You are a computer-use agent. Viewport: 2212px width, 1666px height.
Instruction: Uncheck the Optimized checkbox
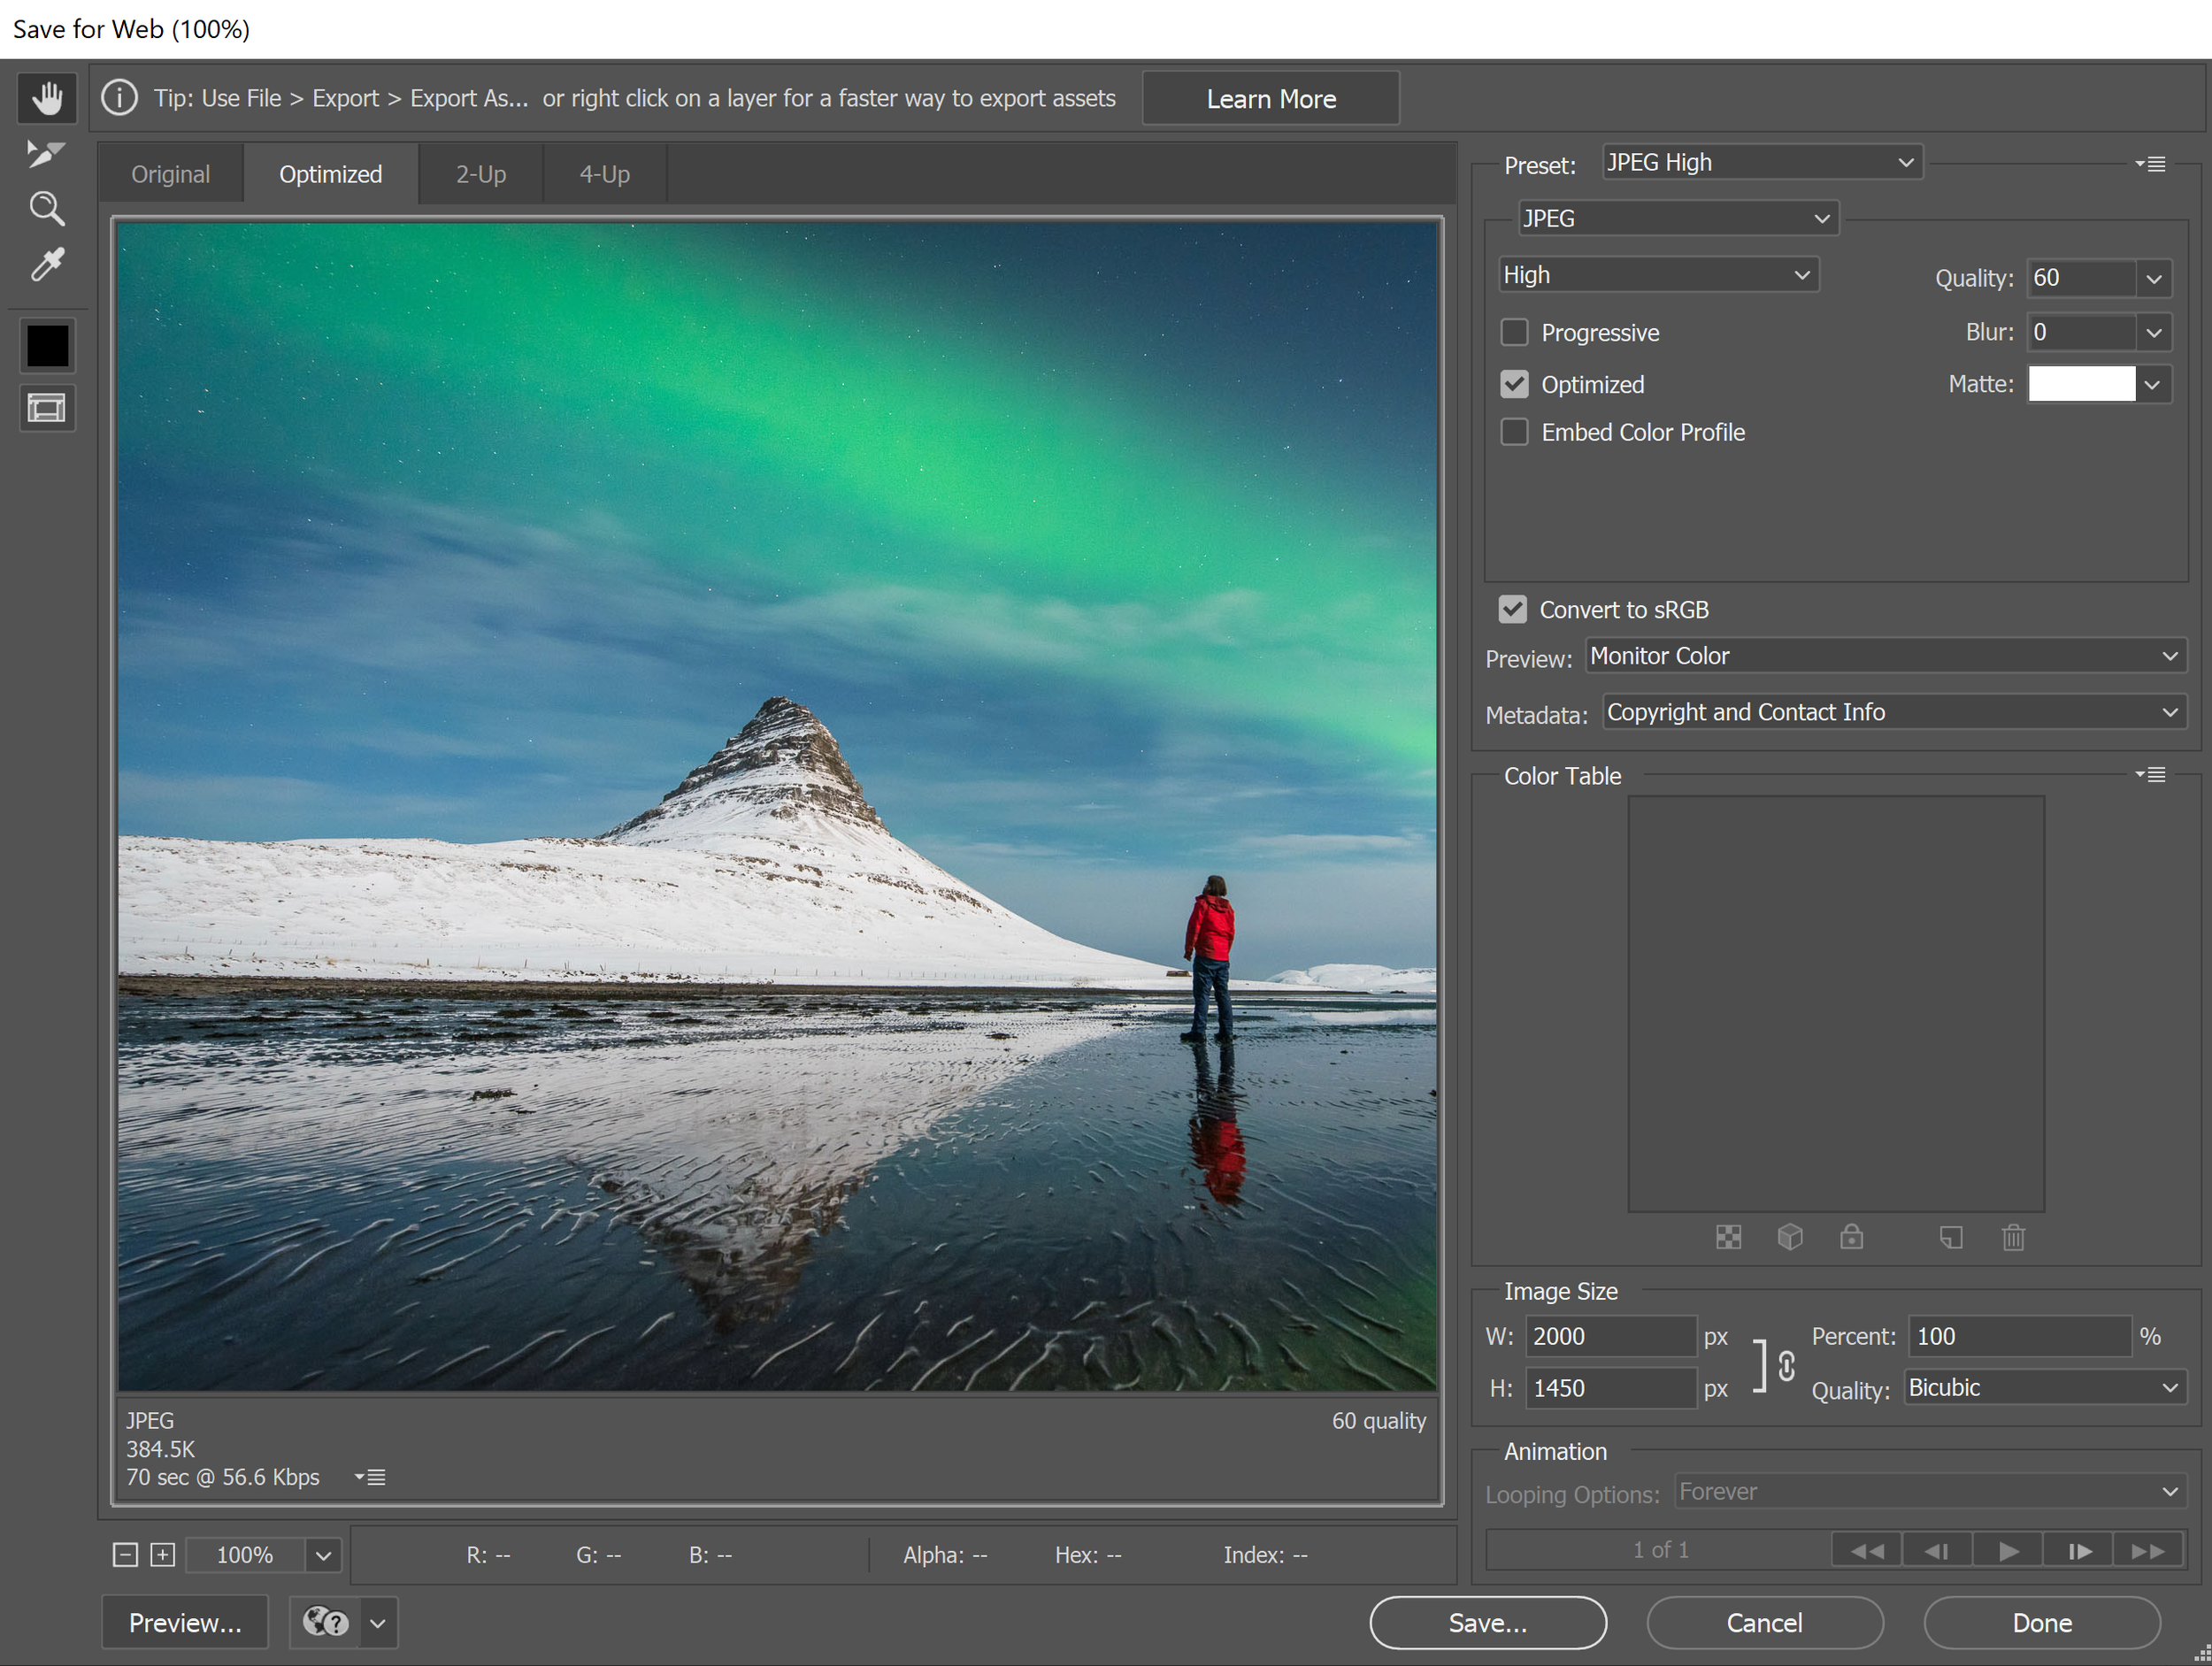[1514, 384]
